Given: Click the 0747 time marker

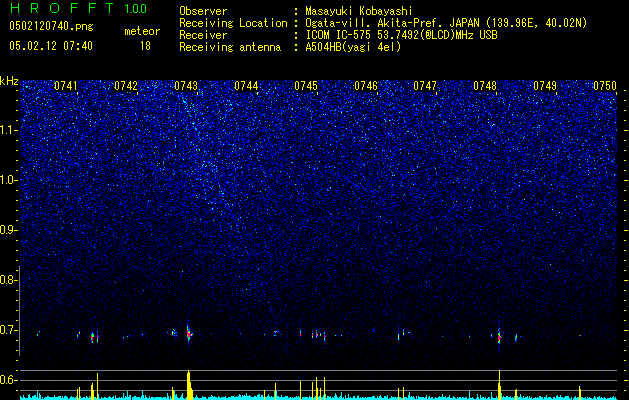Looking at the screenshot, I should pyautogui.click(x=425, y=86).
